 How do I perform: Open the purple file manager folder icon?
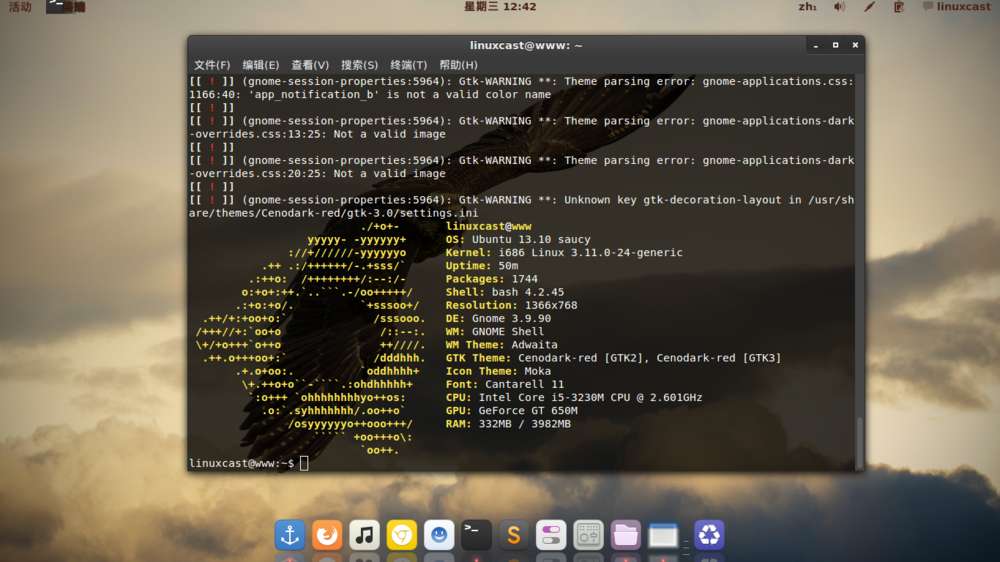tap(626, 535)
